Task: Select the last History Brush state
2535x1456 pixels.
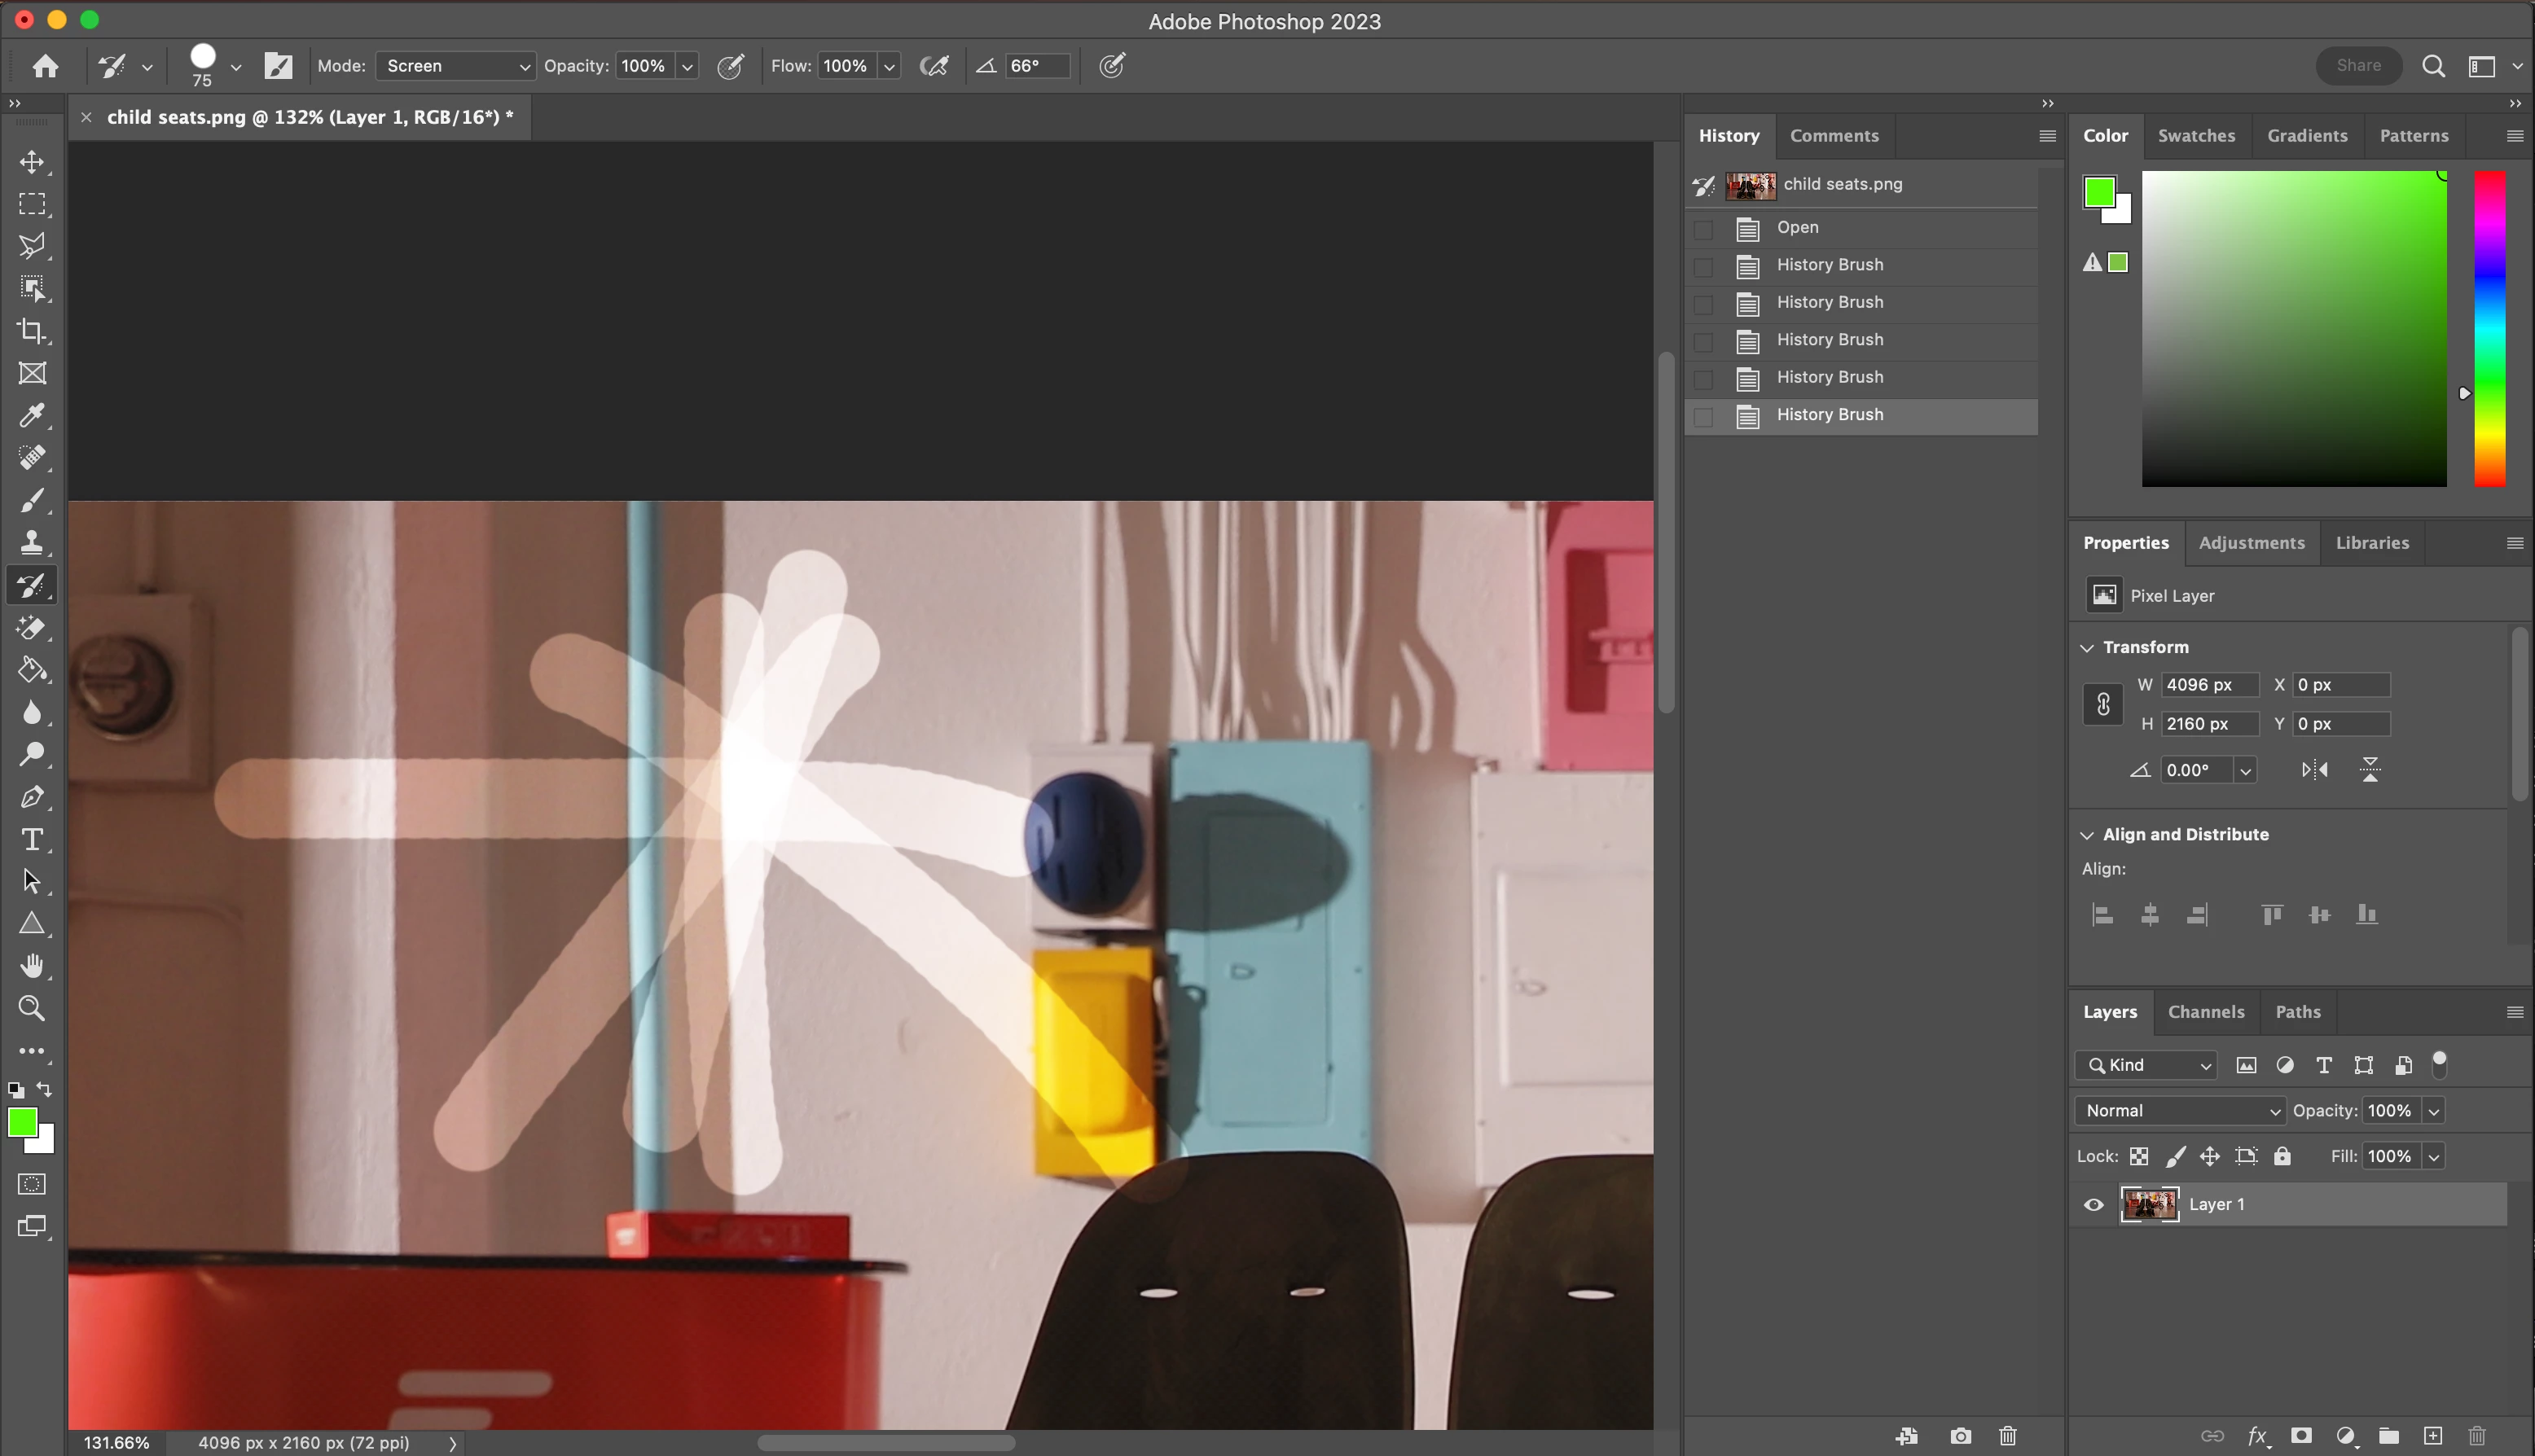Action: (x=1829, y=415)
